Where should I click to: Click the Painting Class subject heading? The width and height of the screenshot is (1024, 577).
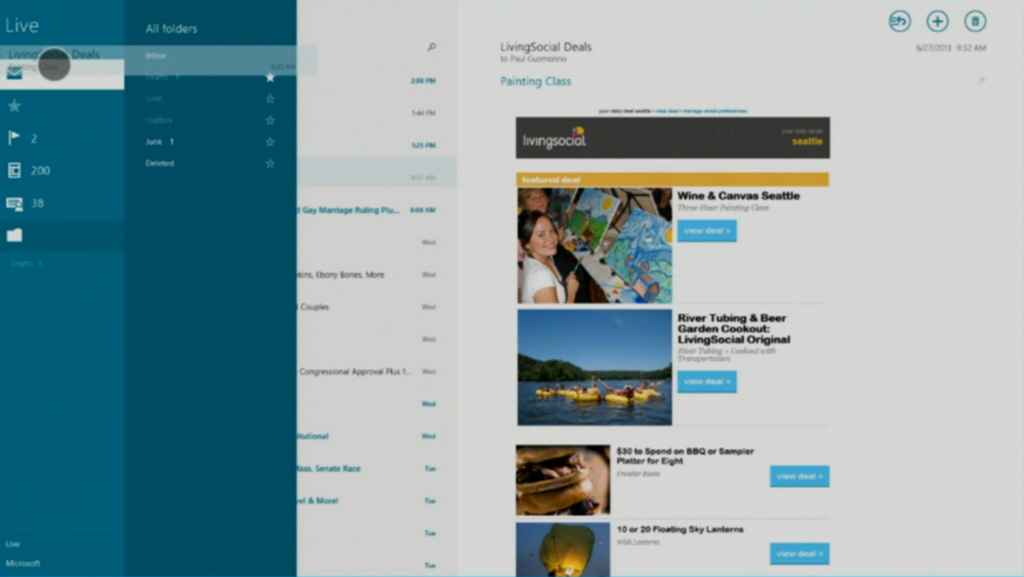point(536,81)
